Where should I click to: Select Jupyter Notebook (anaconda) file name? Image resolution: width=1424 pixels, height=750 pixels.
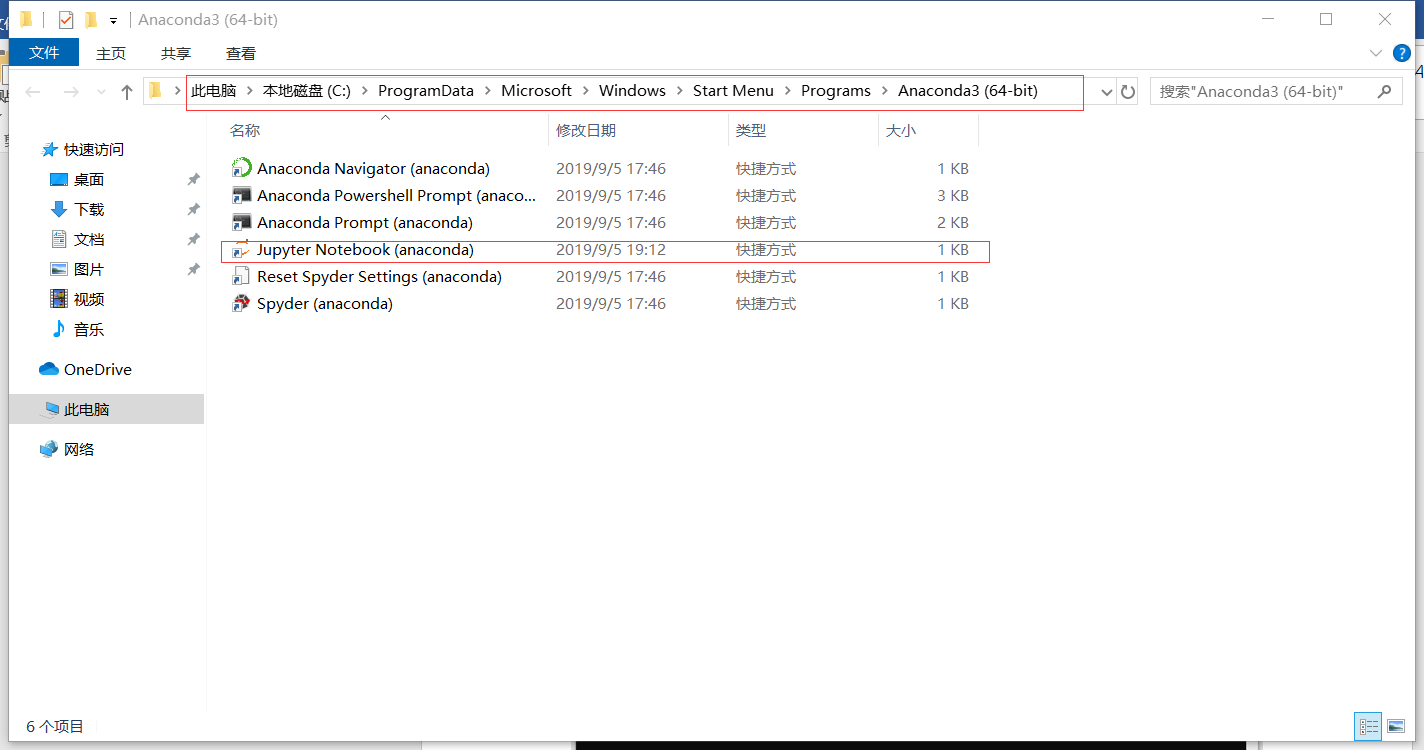click(x=365, y=249)
